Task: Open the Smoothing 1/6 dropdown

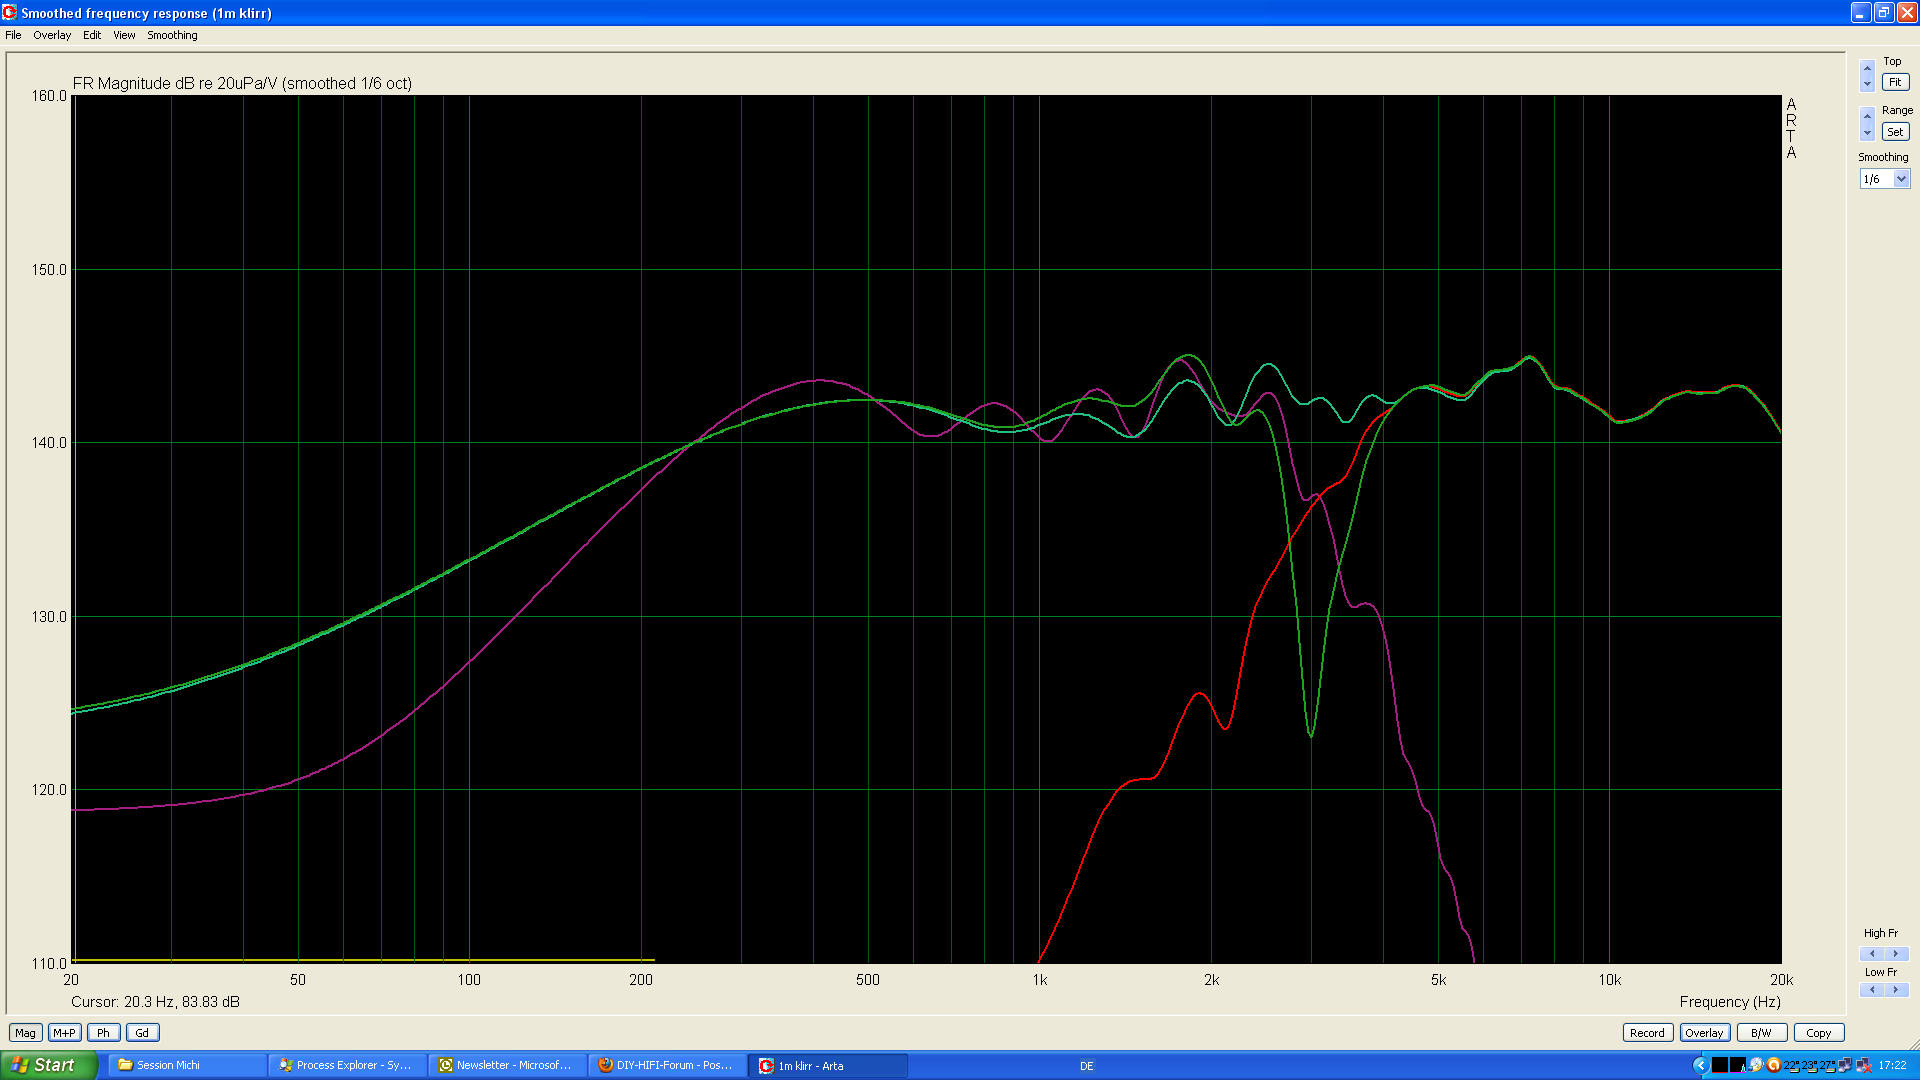Action: [x=1901, y=179]
